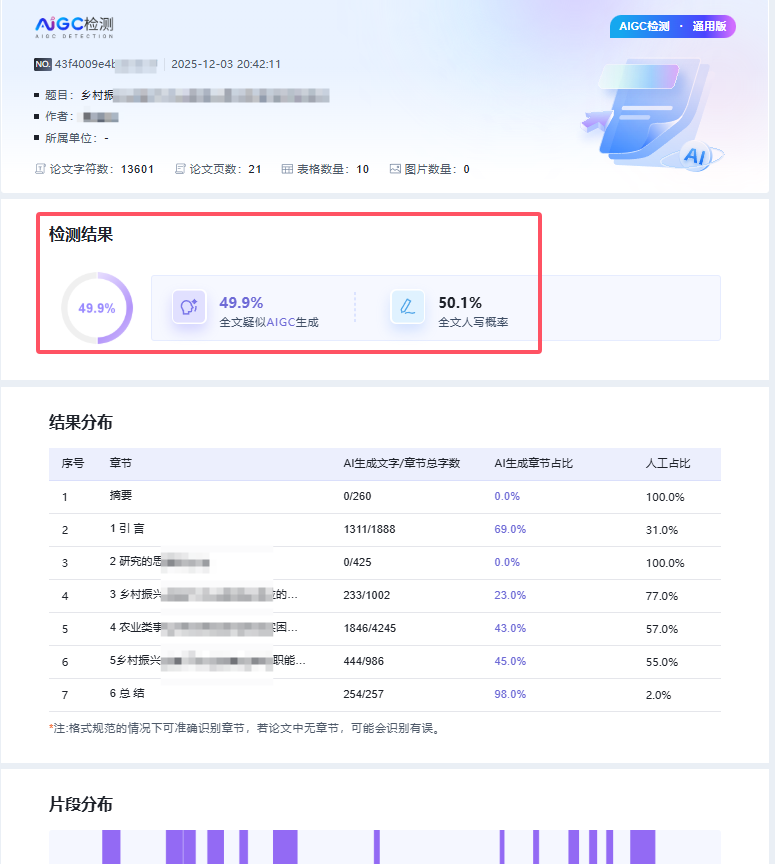Screen dimensions: 775x864
Task: Select the table count value 10
Action: pos(362,169)
